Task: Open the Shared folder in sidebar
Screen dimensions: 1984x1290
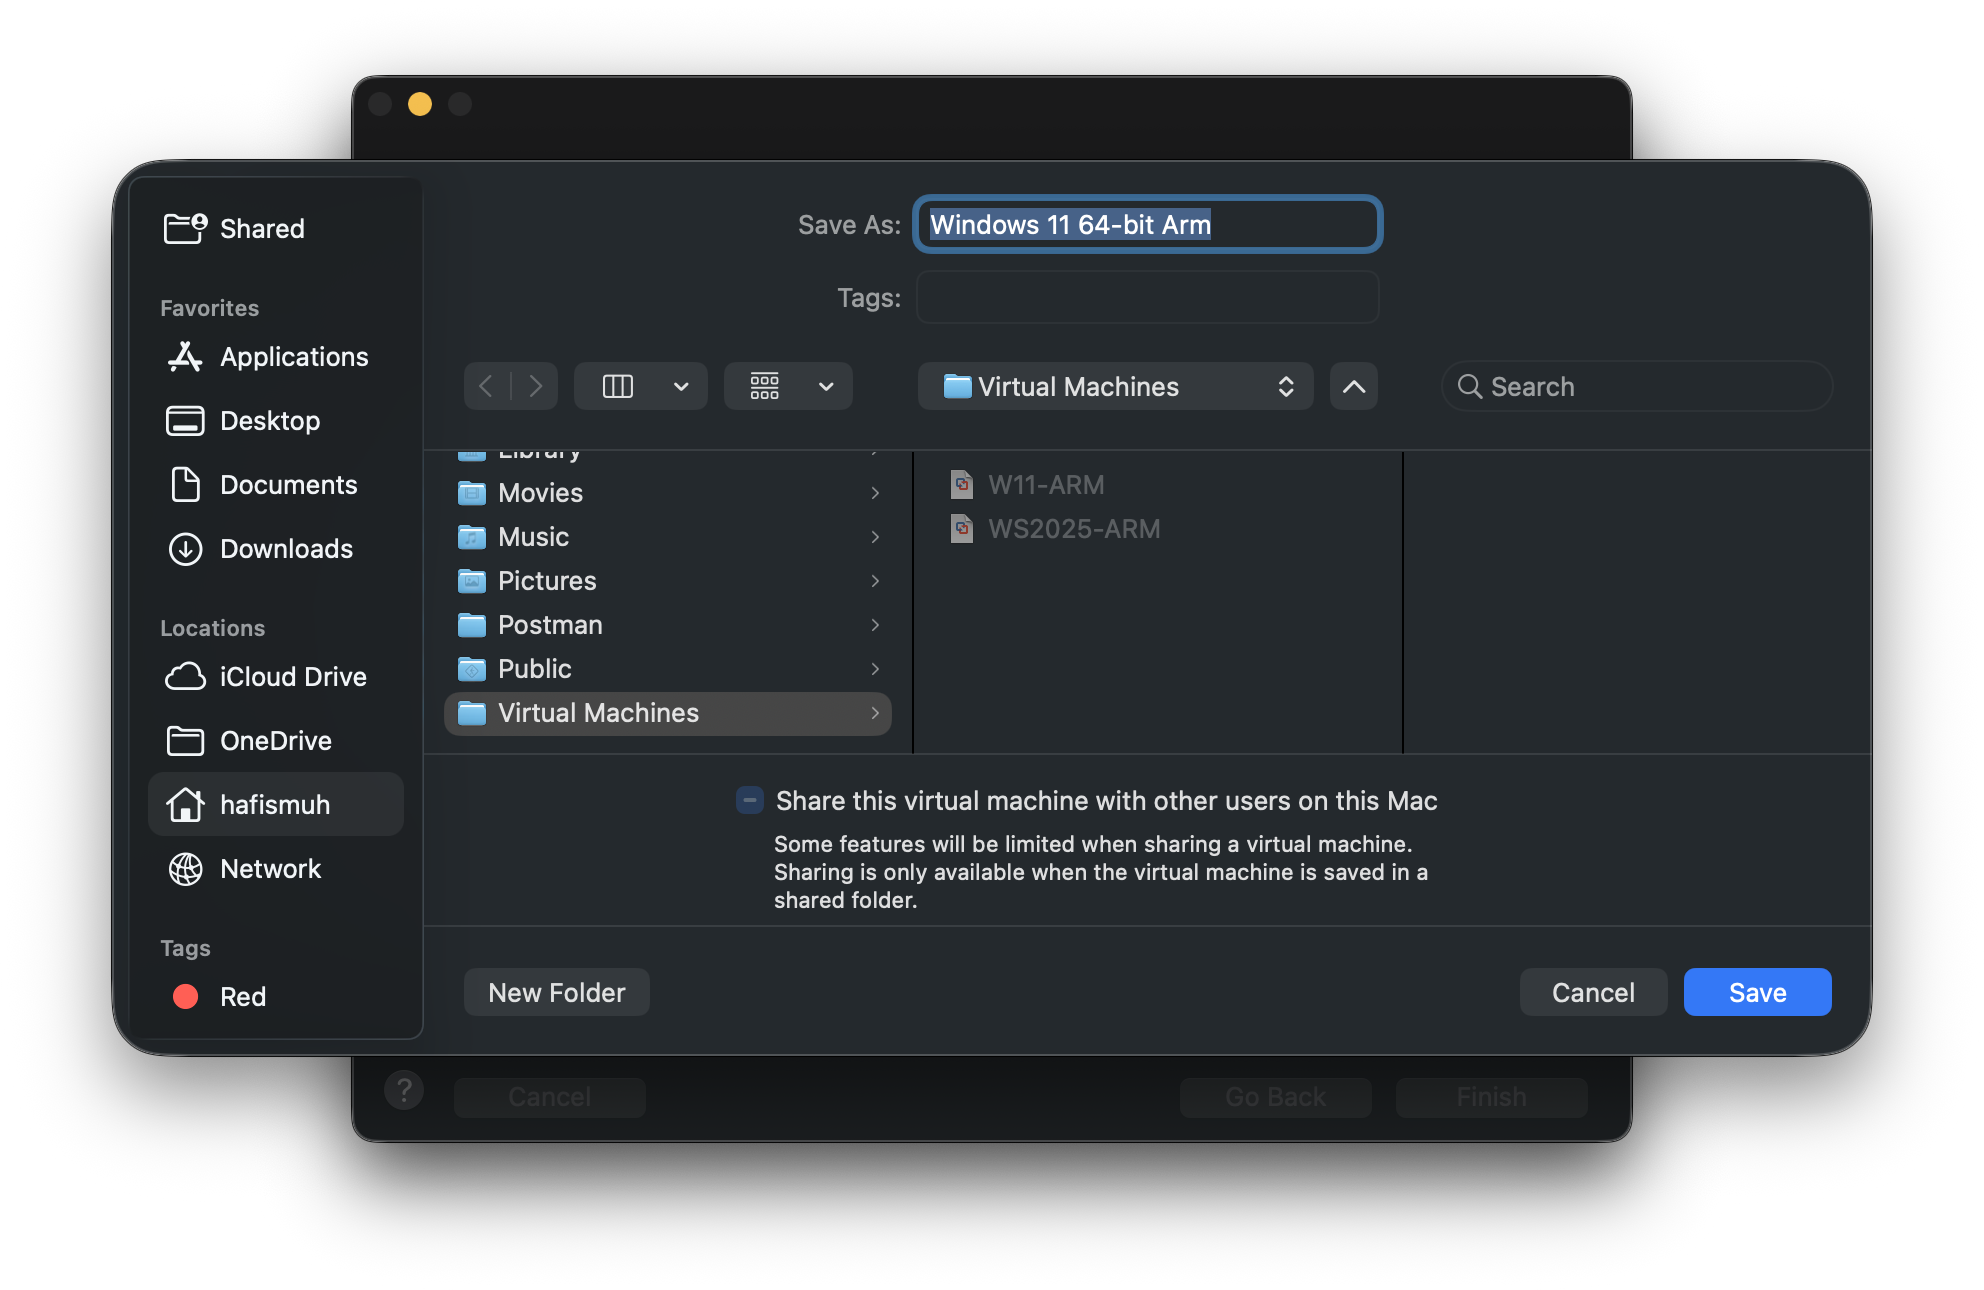Action: pos(261,229)
